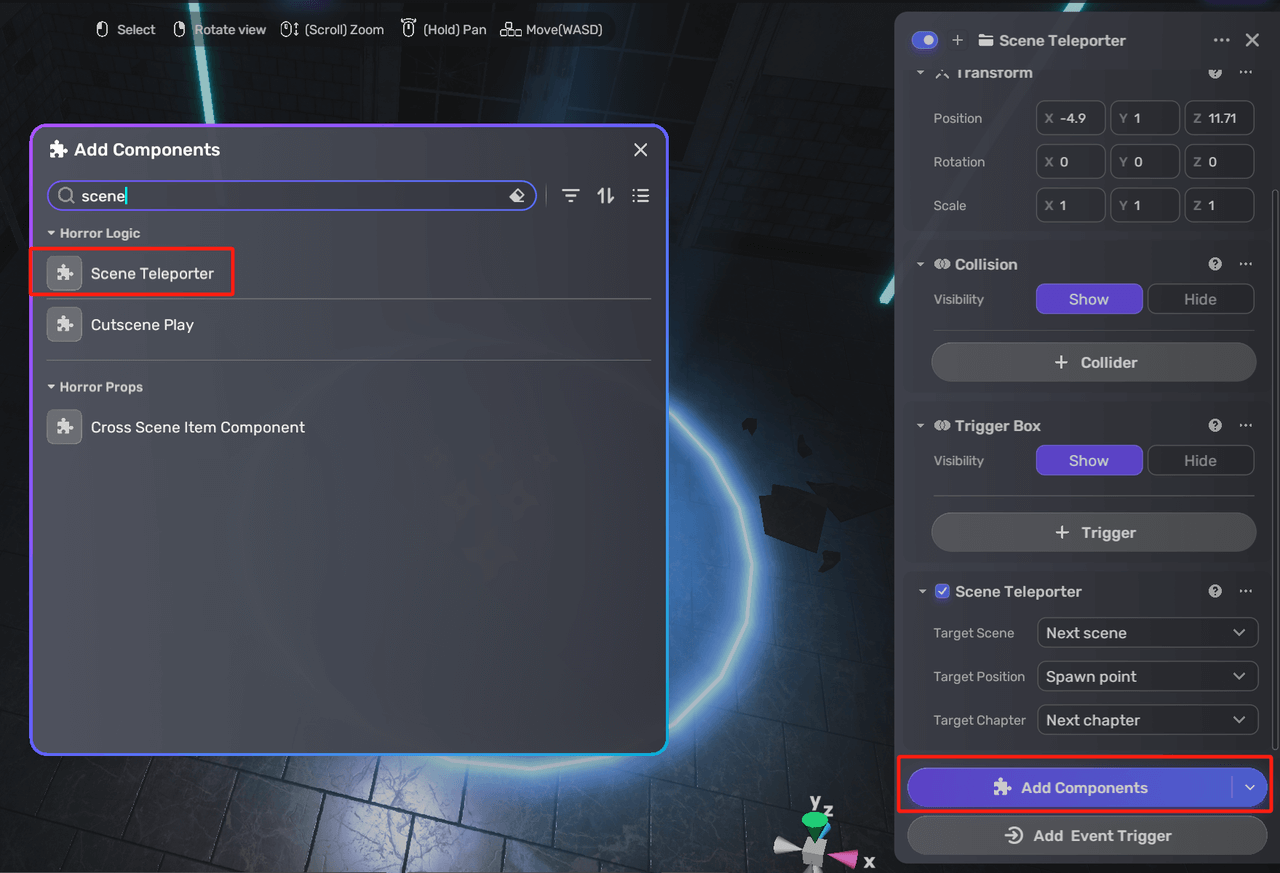Clear the search field with eraser icon
The image size is (1280, 873).
point(517,196)
